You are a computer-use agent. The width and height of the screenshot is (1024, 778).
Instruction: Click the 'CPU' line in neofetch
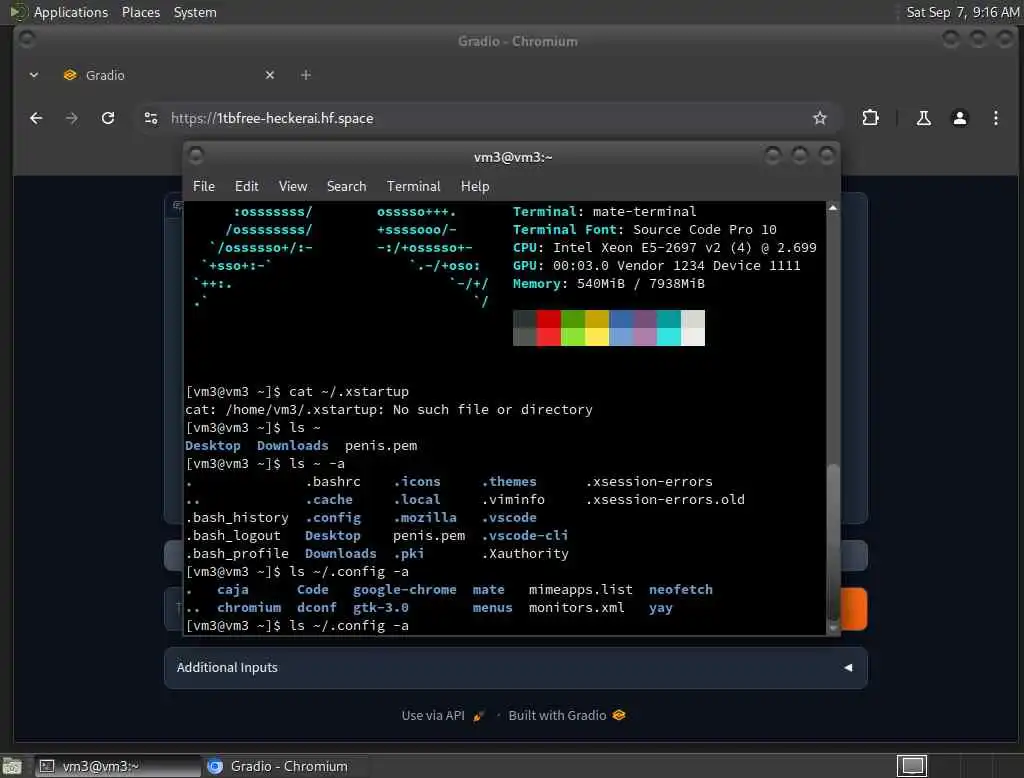pos(664,248)
